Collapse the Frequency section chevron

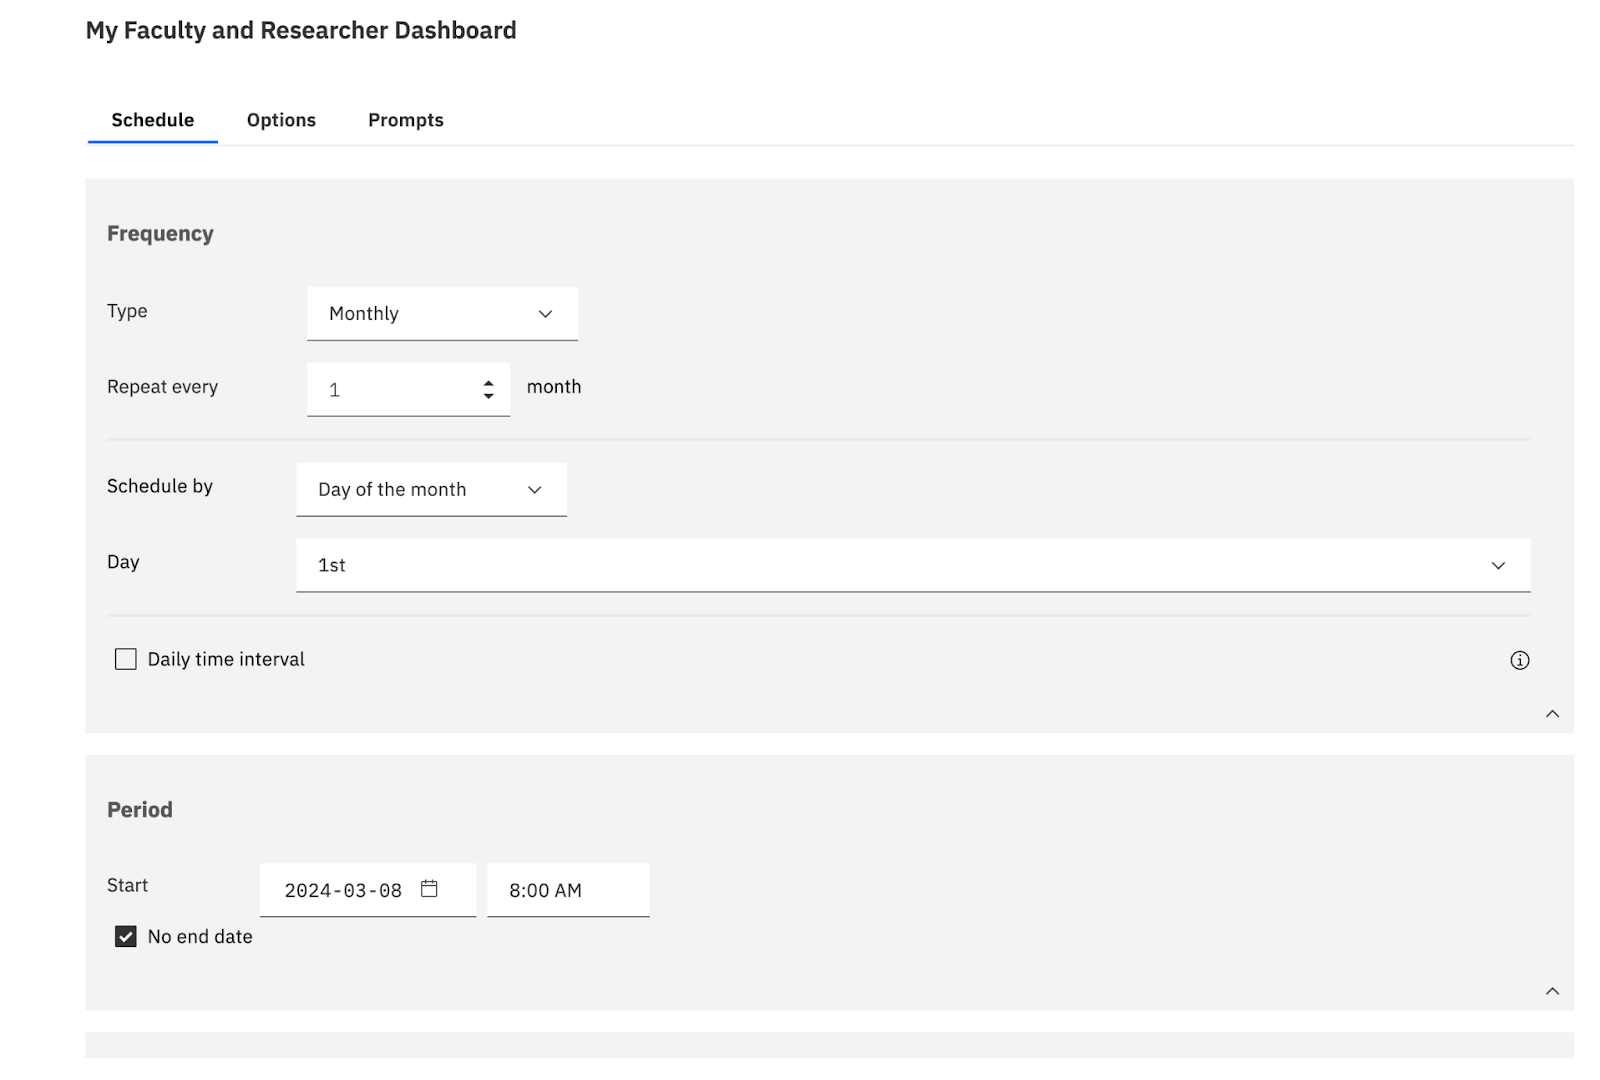coord(1552,714)
